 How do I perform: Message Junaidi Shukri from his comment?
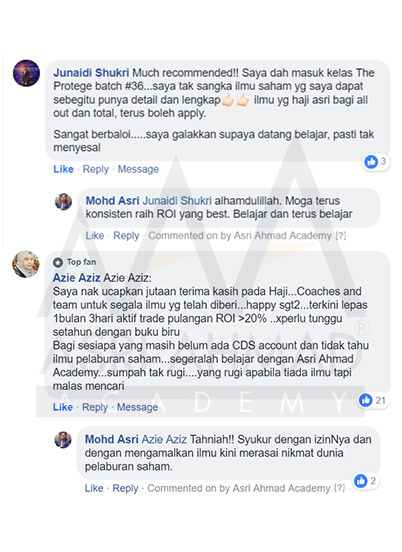click(138, 169)
